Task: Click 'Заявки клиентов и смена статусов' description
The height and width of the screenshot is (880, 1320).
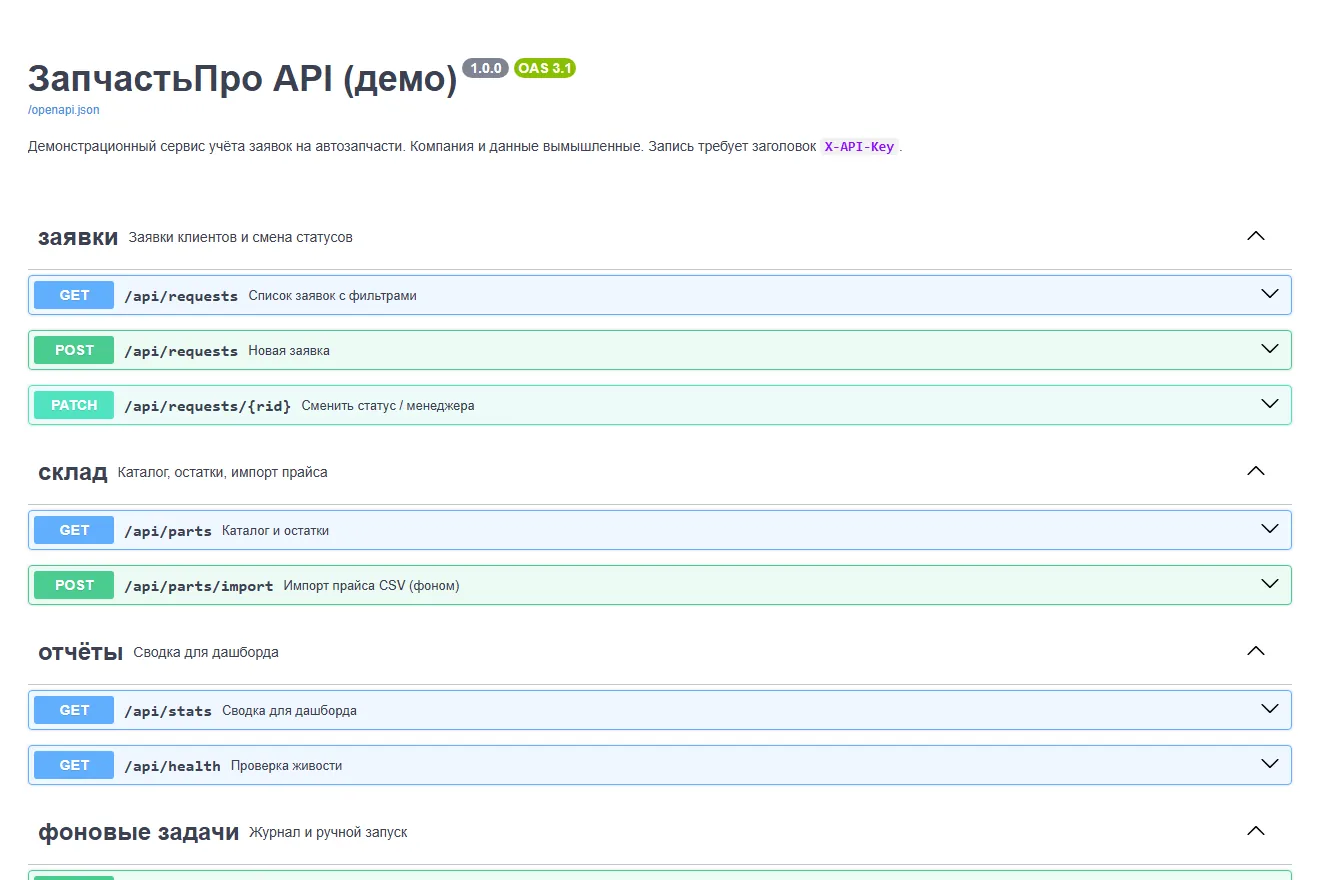Action: click(x=241, y=238)
